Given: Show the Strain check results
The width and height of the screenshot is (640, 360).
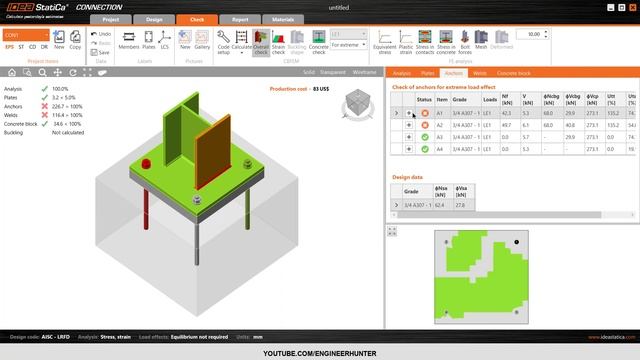Looking at the screenshot, I should pyautogui.click(x=278, y=42).
